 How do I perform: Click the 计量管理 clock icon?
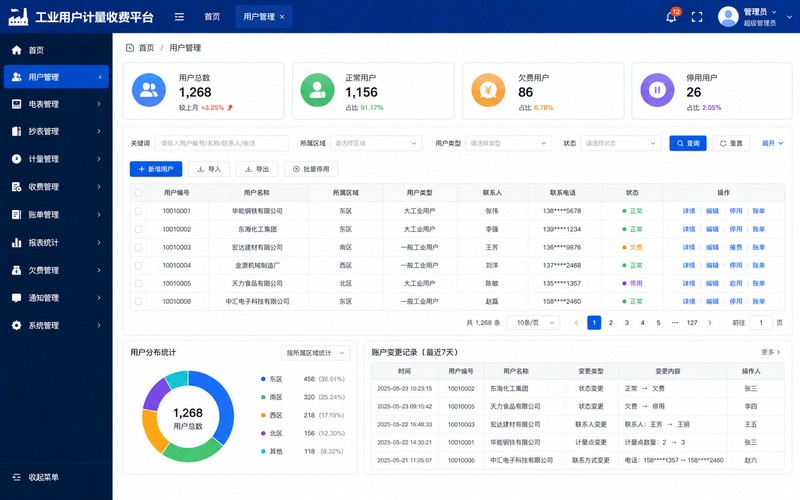16,159
